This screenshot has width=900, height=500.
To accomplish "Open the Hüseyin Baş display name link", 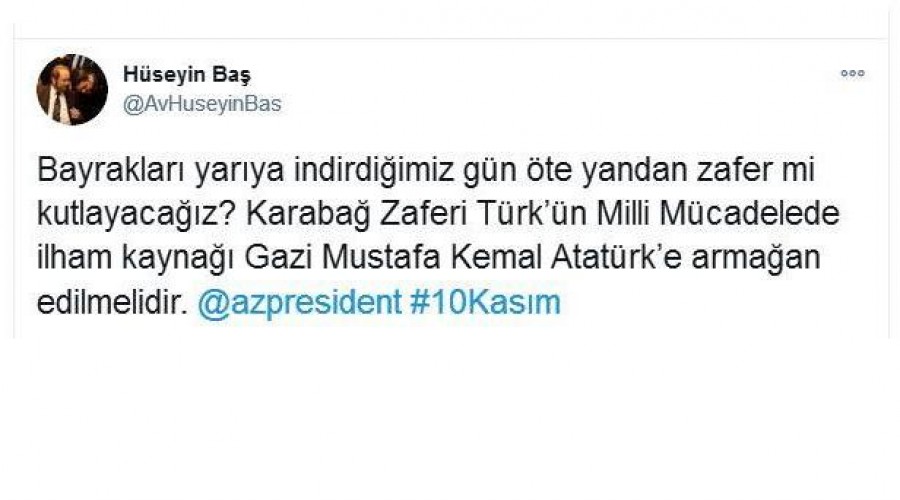I will point(187,74).
